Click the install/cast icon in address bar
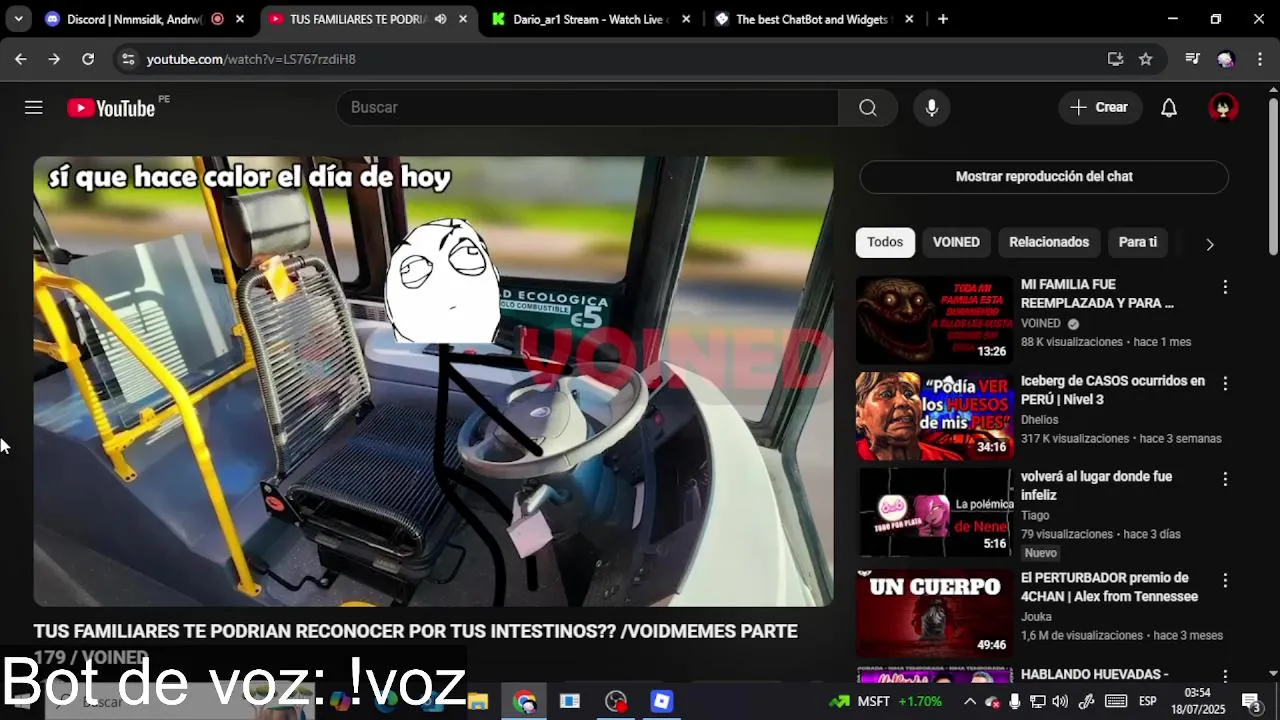Viewport: 1280px width, 720px height. [x=1116, y=59]
